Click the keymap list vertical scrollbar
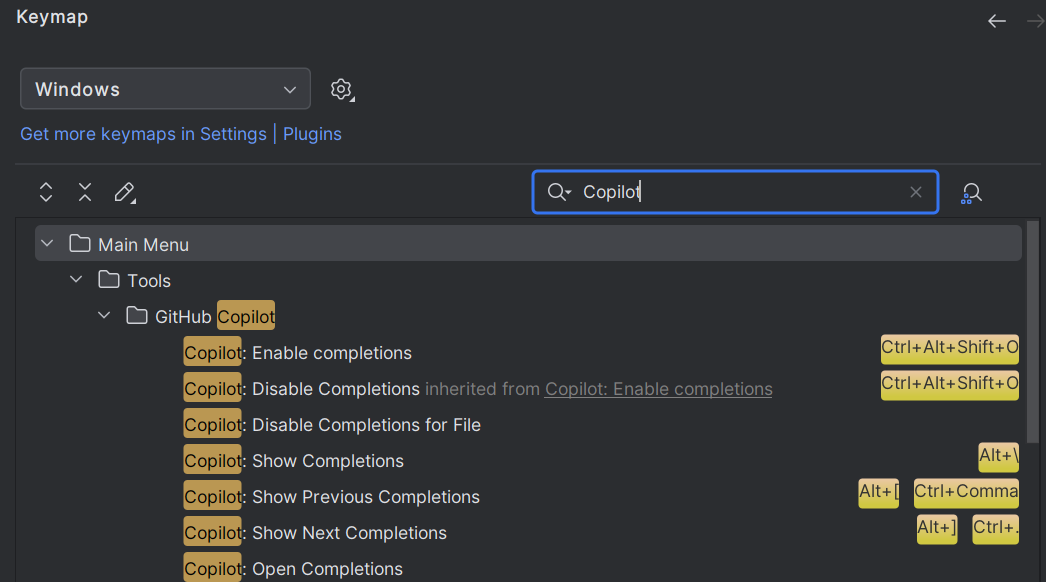 pyautogui.click(x=1034, y=340)
